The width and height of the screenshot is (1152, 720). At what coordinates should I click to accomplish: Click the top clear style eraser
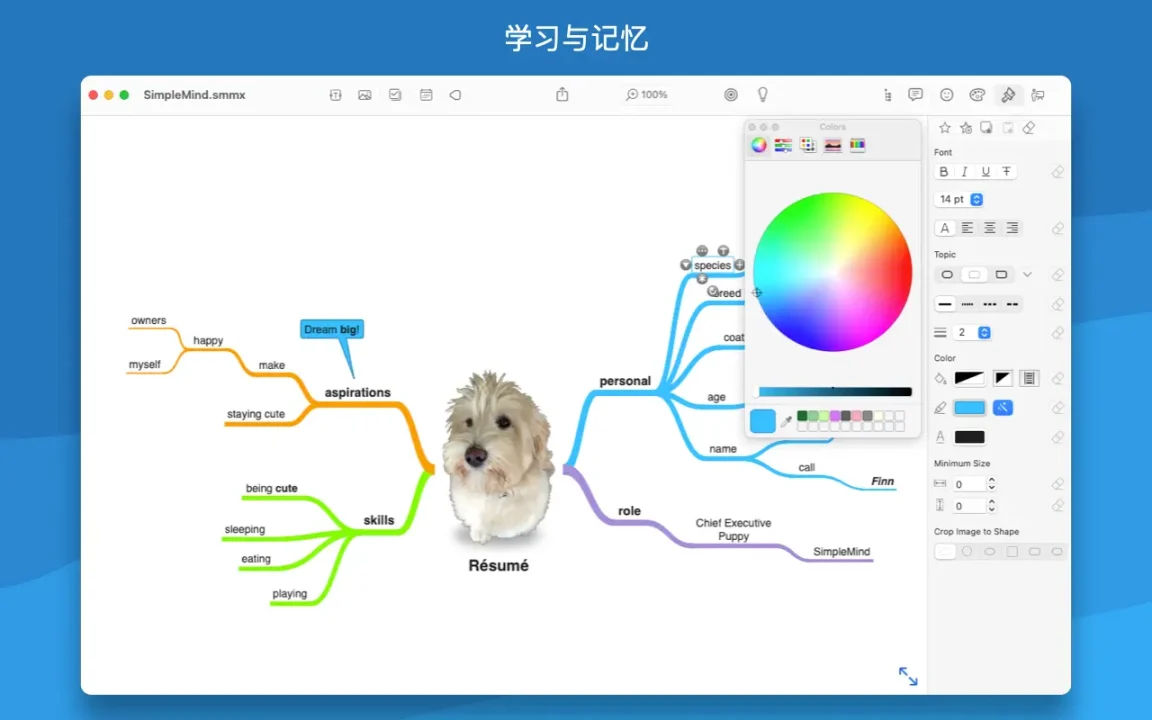tap(1029, 128)
